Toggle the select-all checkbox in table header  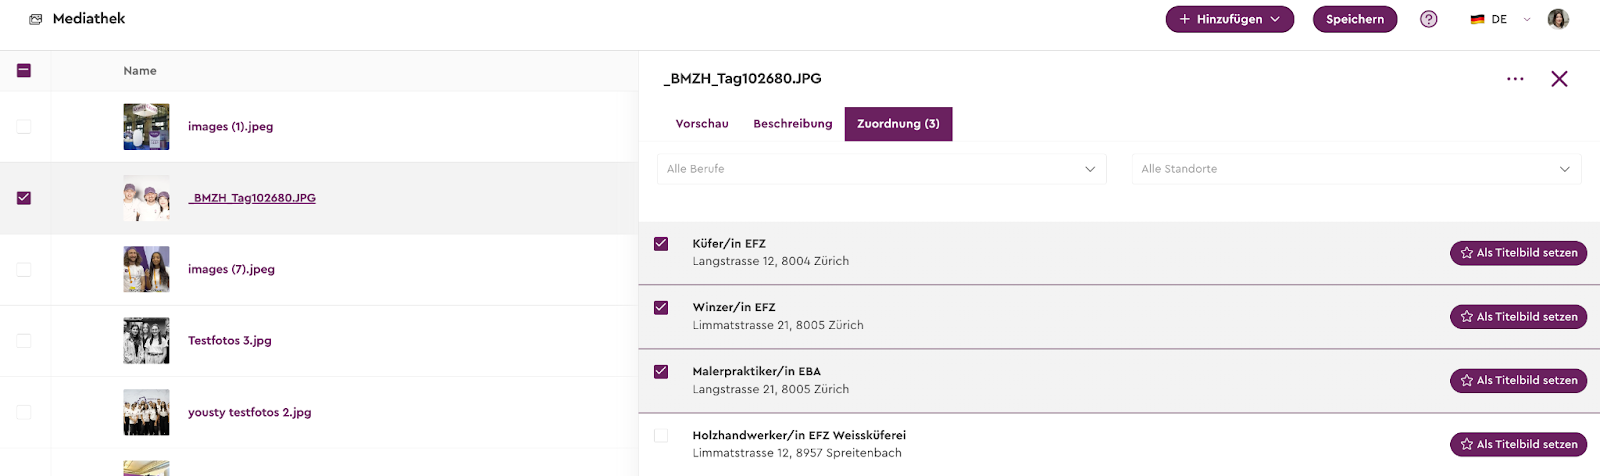[x=24, y=71]
